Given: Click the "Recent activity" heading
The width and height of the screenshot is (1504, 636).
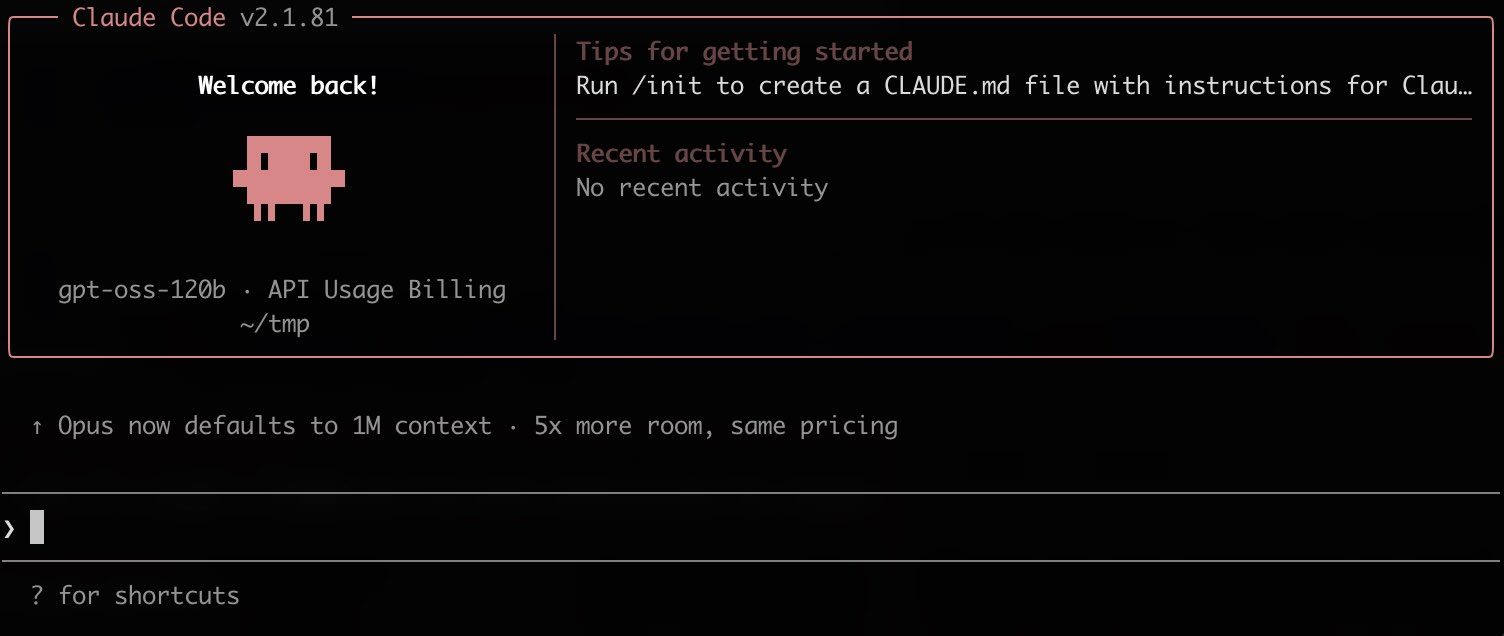Looking at the screenshot, I should coord(681,154).
